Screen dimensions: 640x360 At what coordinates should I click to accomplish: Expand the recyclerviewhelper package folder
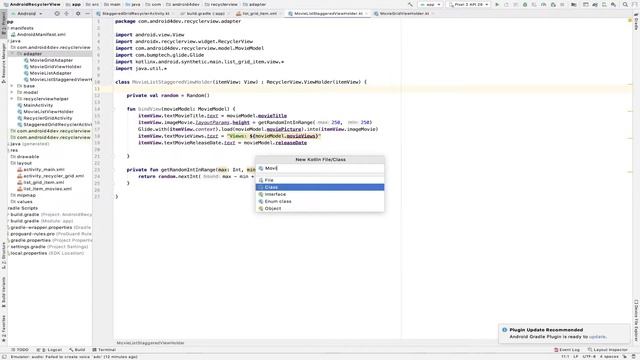point(12,99)
